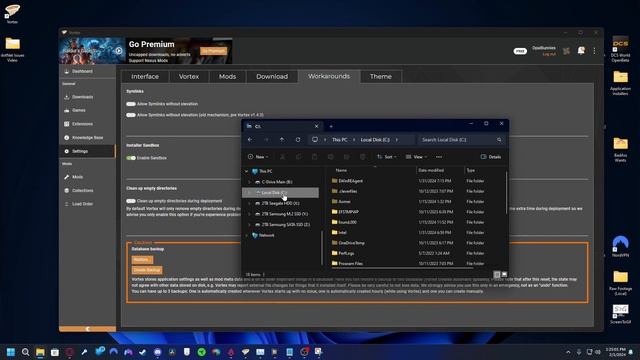
Task: Toggle Clean up empty directories during deployment
Action: pos(131,201)
